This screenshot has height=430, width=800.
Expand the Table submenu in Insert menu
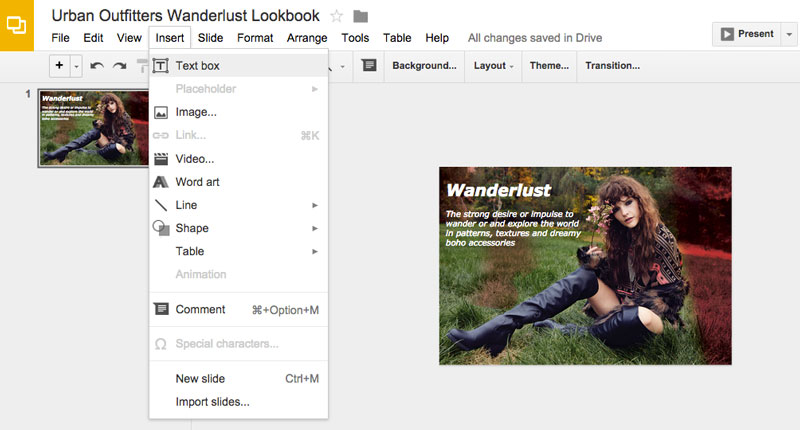239,251
